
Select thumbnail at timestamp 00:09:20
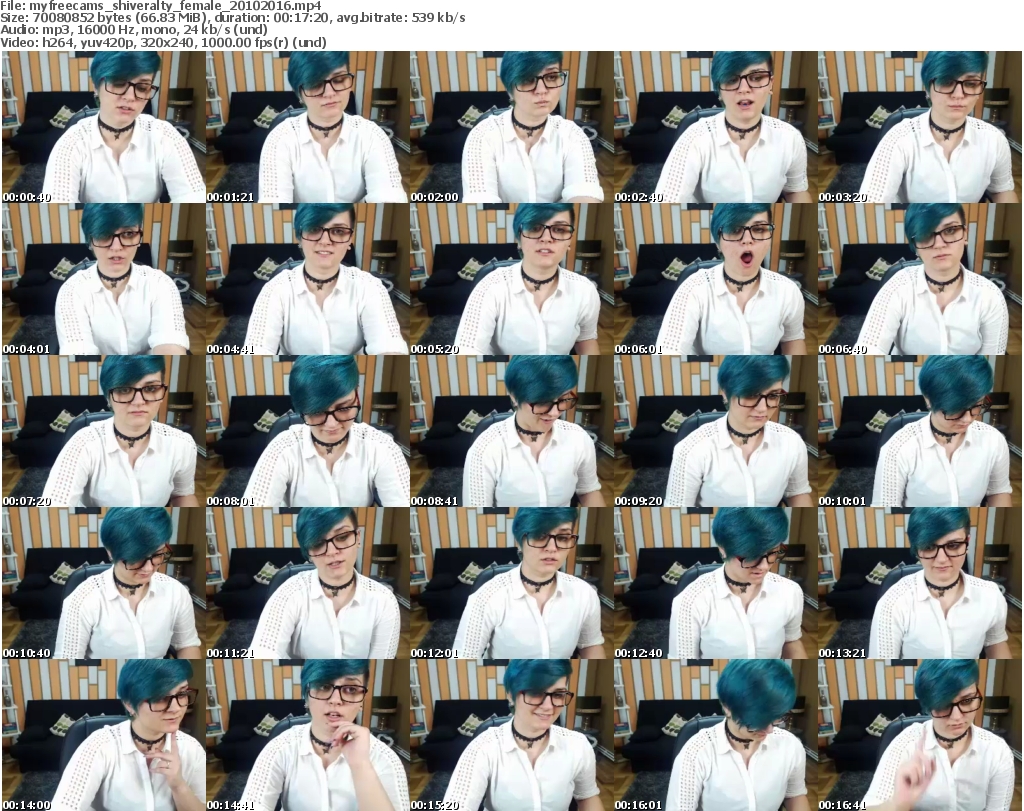[x=715, y=432]
